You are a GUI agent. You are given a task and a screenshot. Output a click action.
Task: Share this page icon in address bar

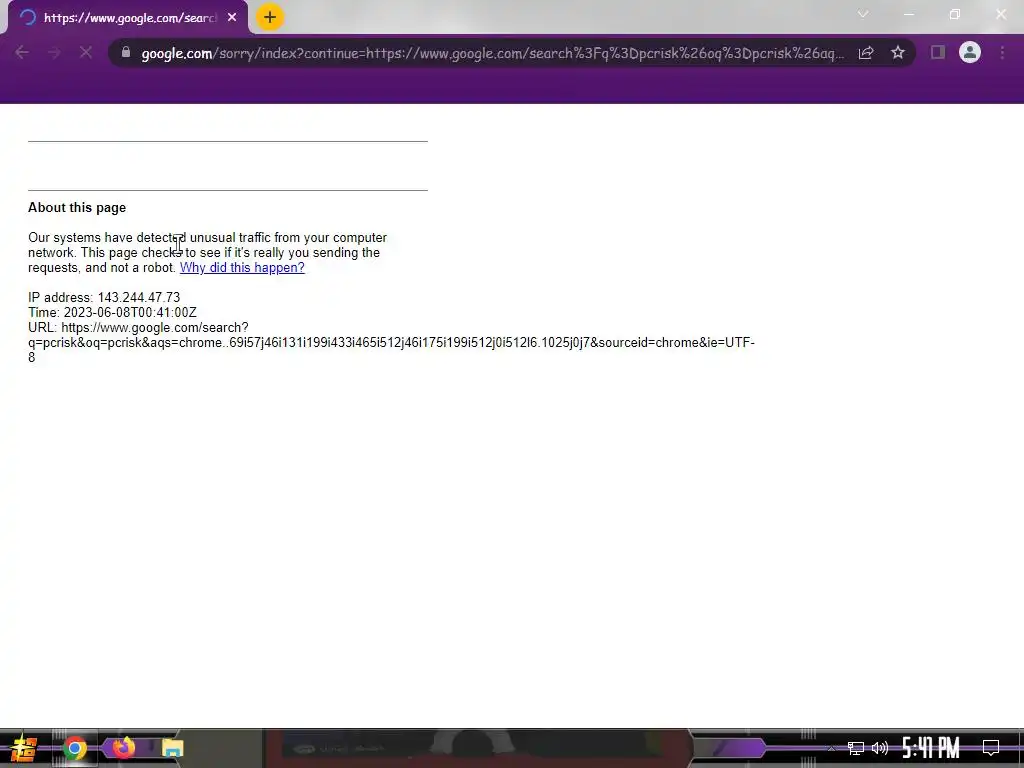tap(866, 53)
